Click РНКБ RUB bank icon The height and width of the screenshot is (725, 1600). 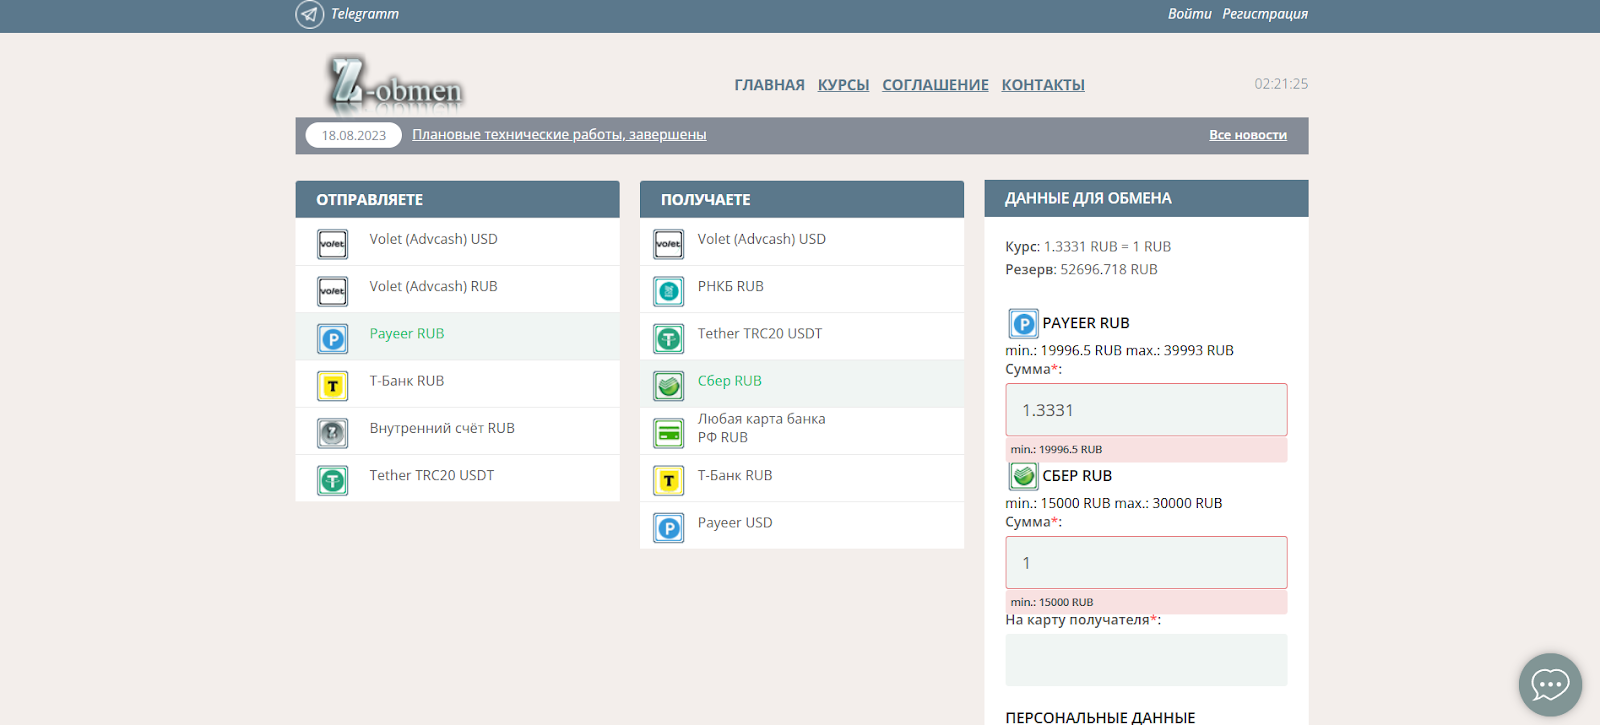[x=669, y=291]
